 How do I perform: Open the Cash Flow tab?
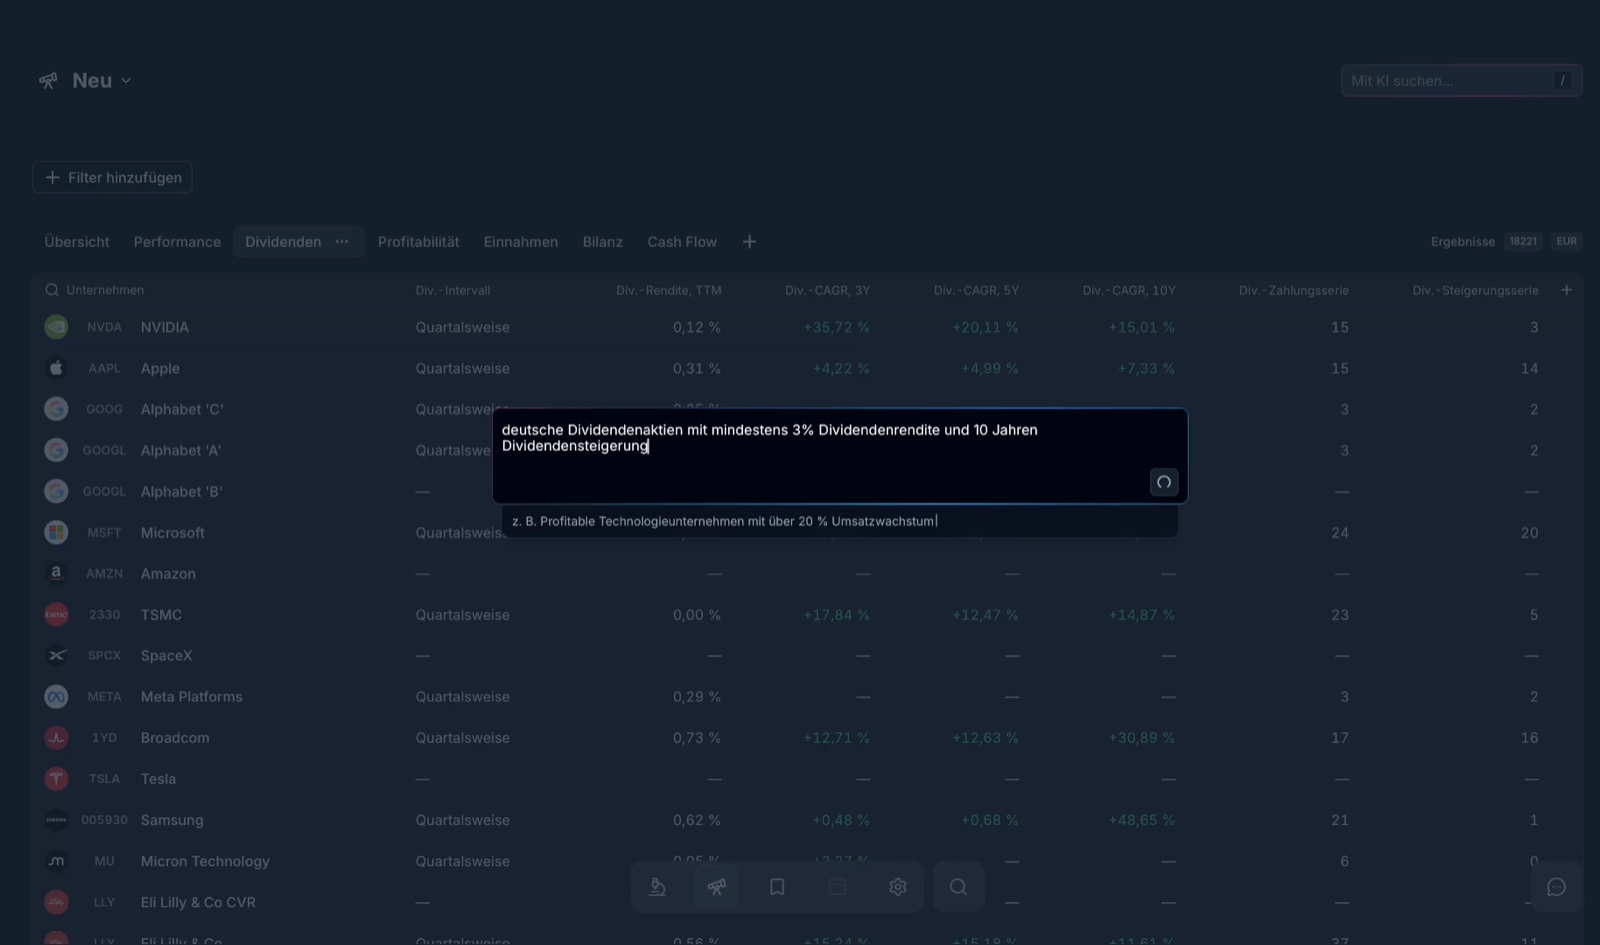(682, 242)
